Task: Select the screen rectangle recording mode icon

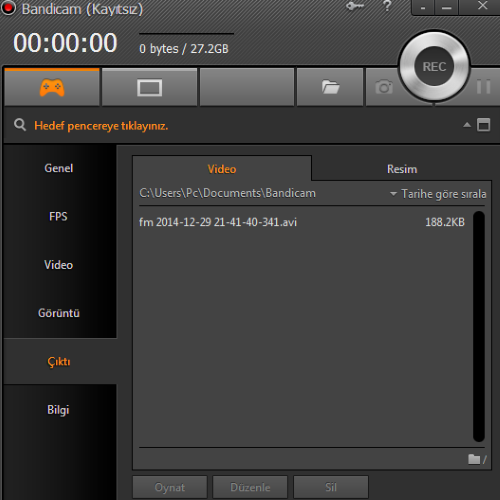Action: coord(149,88)
